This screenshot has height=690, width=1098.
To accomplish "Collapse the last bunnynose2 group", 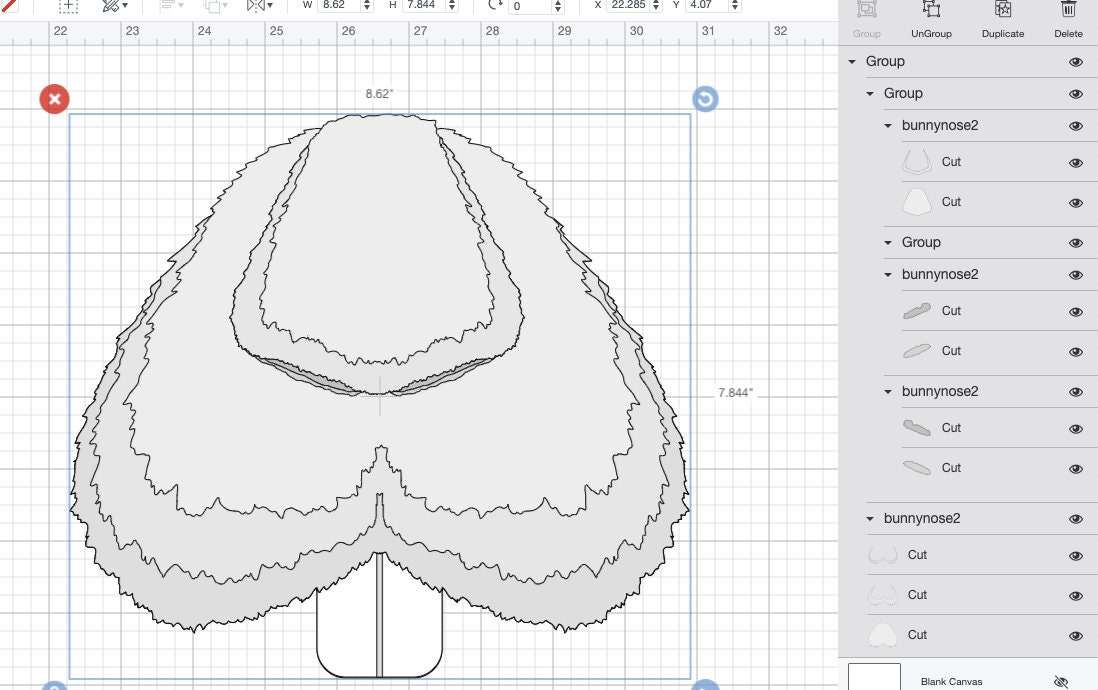I will coord(868,518).
